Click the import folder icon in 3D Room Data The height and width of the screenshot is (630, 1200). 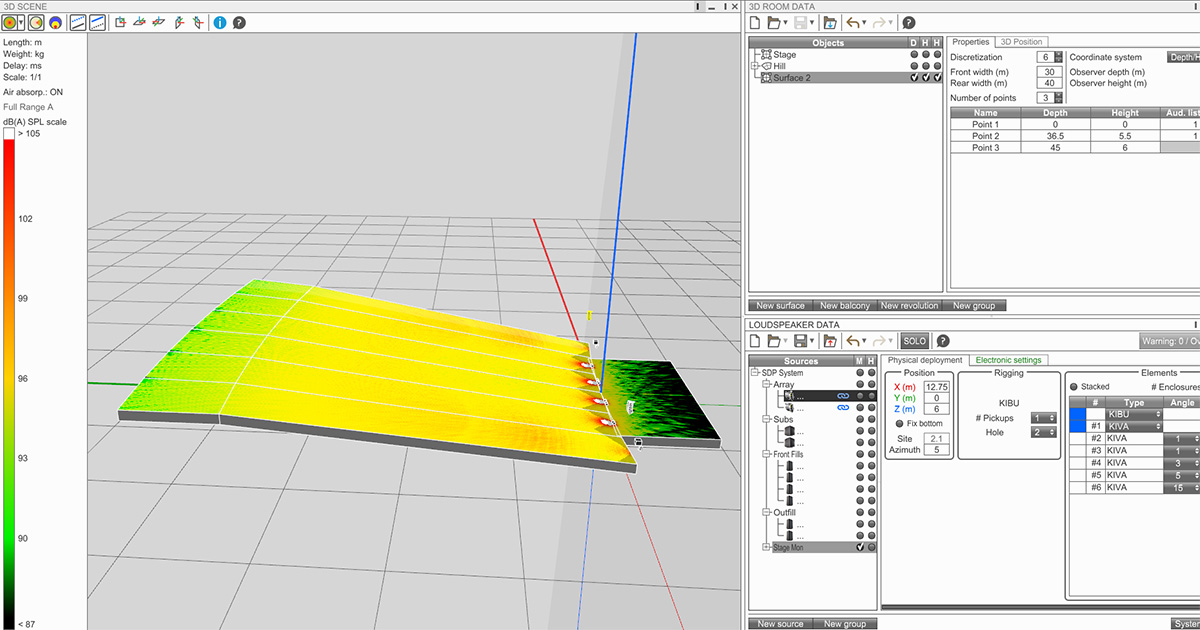click(x=830, y=22)
